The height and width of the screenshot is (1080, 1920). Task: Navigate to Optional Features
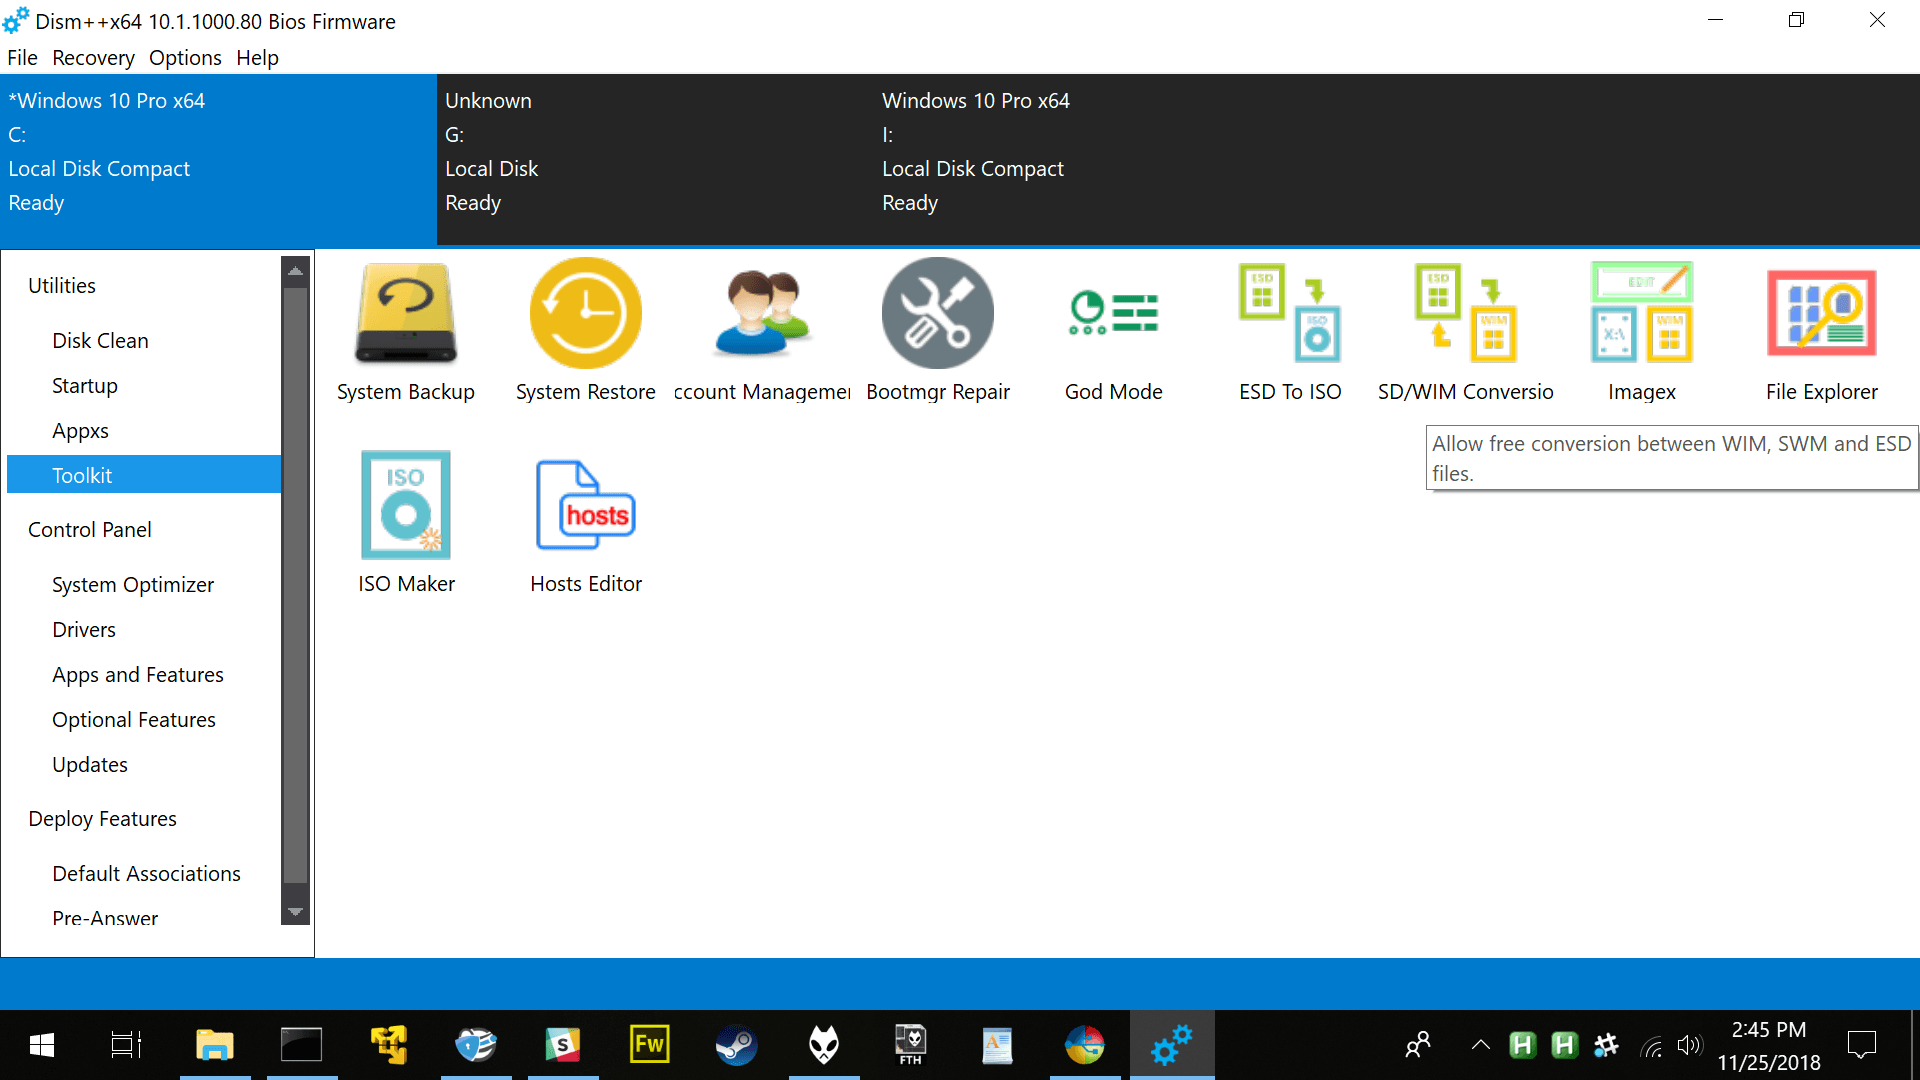coord(133,719)
